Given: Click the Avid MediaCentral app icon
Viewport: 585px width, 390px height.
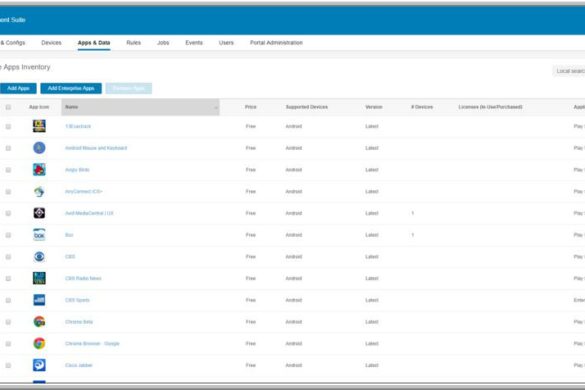Looking at the screenshot, I should tap(39, 213).
